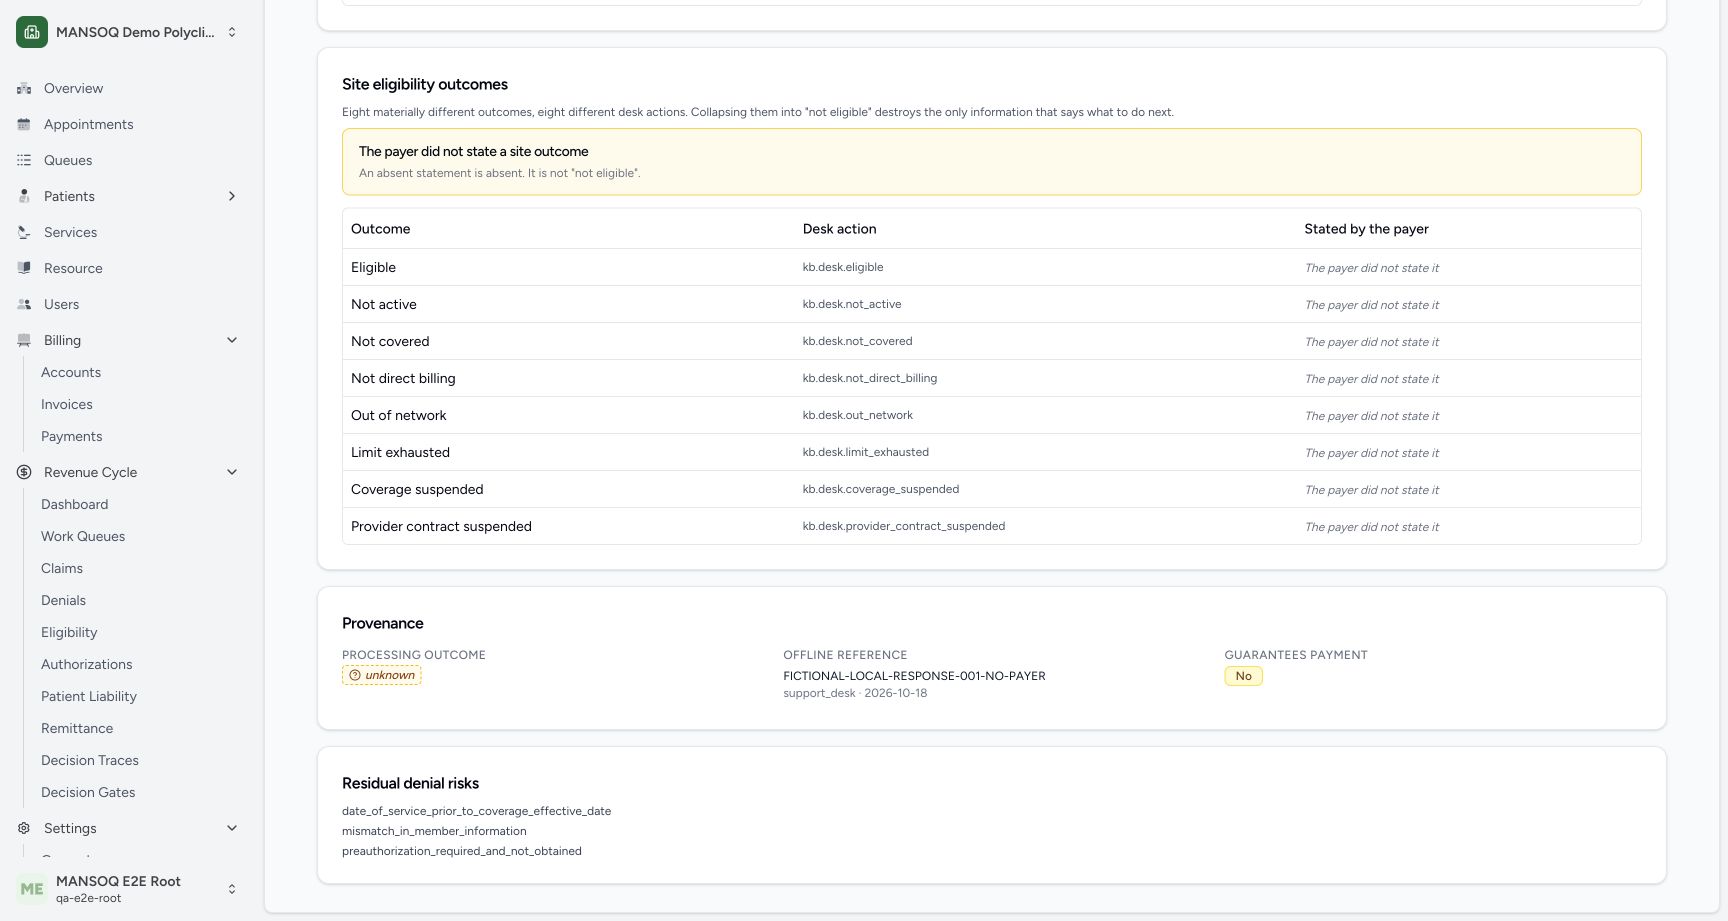The width and height of the screenshot is (1728, 921).
Task: Click the Queues list icon
Action: (24, 160)
